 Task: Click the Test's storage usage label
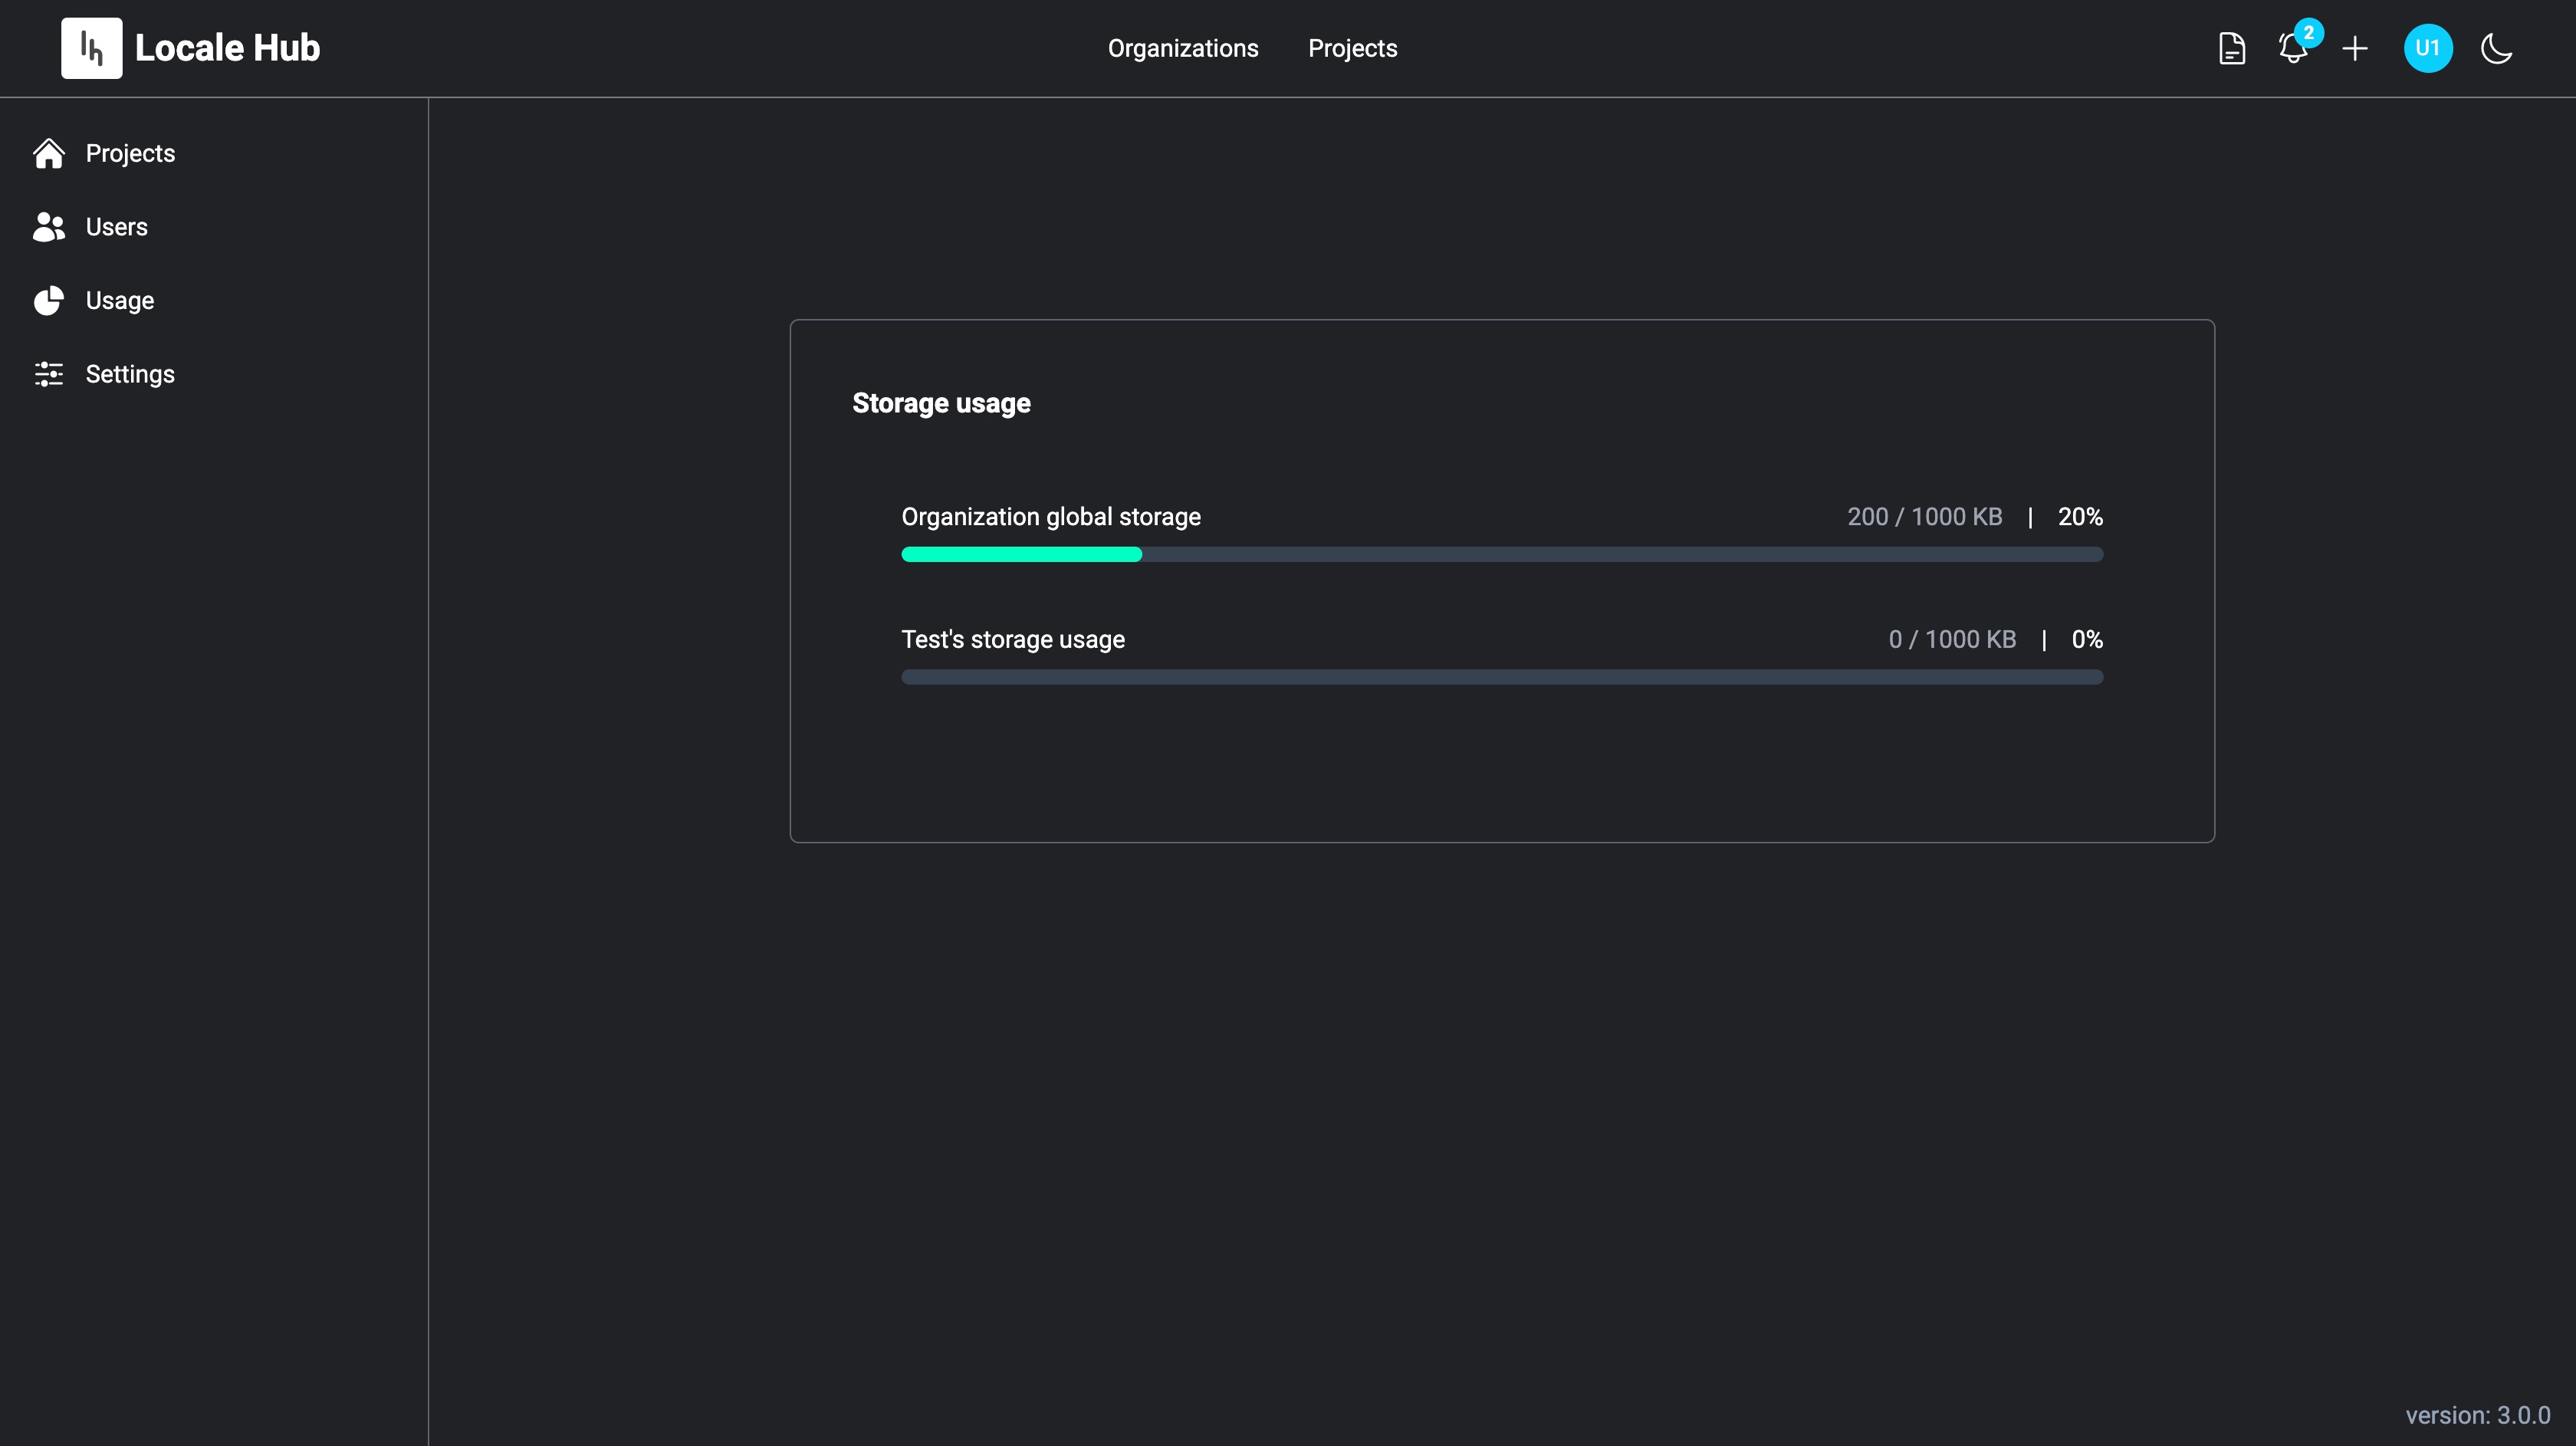(1013, 639)
